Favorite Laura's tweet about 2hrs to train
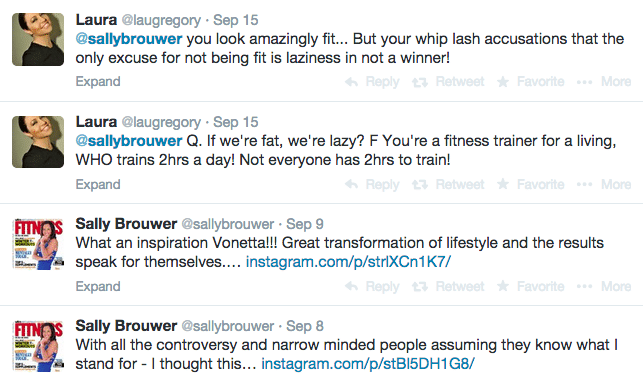Screen dimensions: 643x380 click(531, 184)
